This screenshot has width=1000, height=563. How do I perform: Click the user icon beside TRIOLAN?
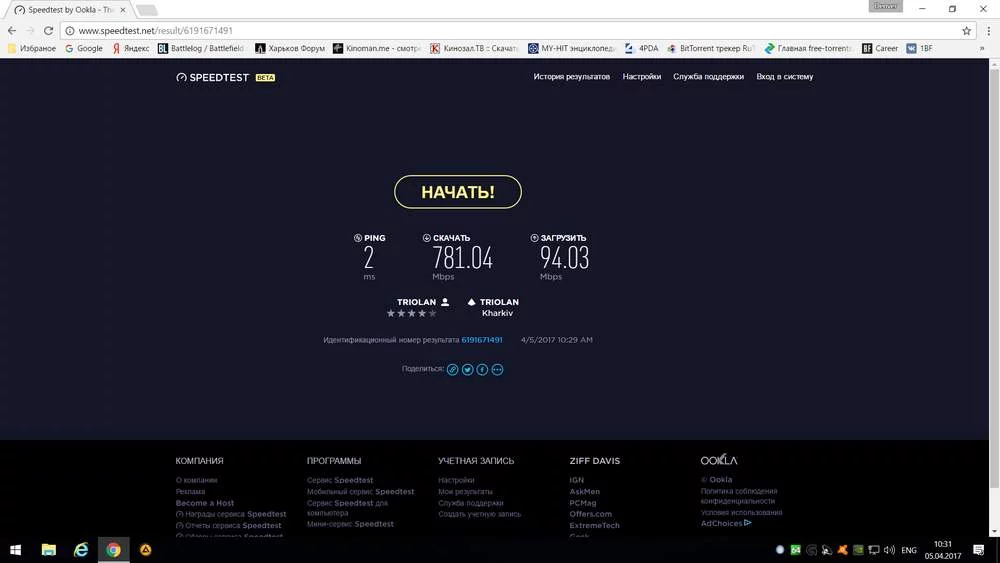pos(445,302)
